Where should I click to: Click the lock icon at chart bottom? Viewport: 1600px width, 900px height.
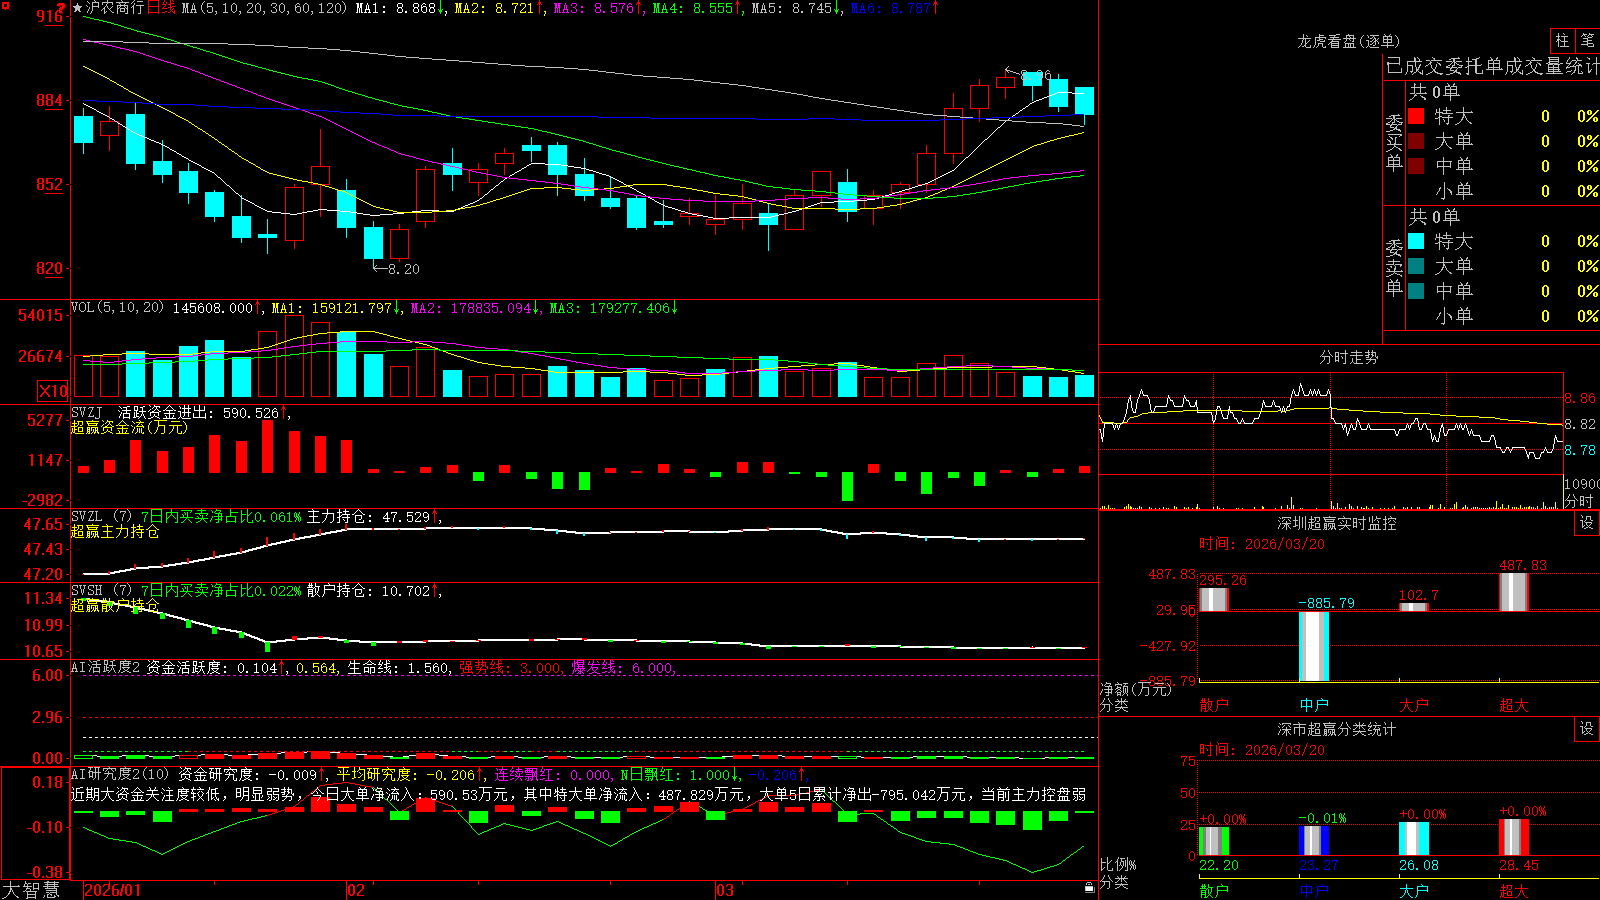tap(1090, 887)
